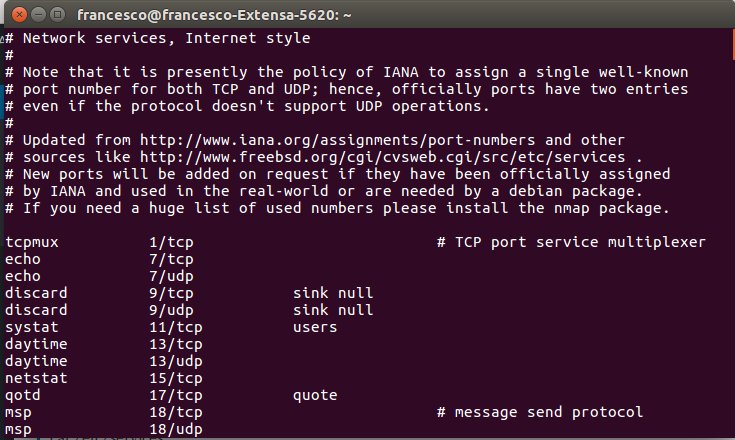
Task: Click the 1/tcp port entry
Action: click(171, 242)
